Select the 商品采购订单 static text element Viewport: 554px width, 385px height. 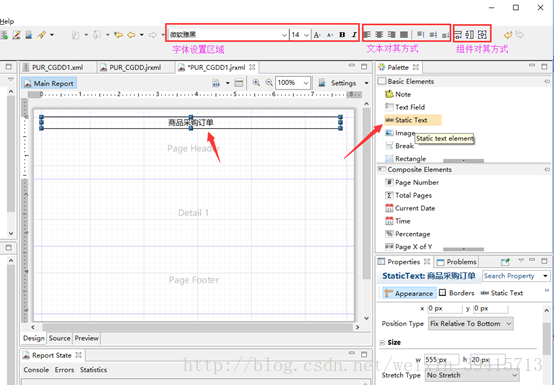pyautogui.click(x=191, y=123)
